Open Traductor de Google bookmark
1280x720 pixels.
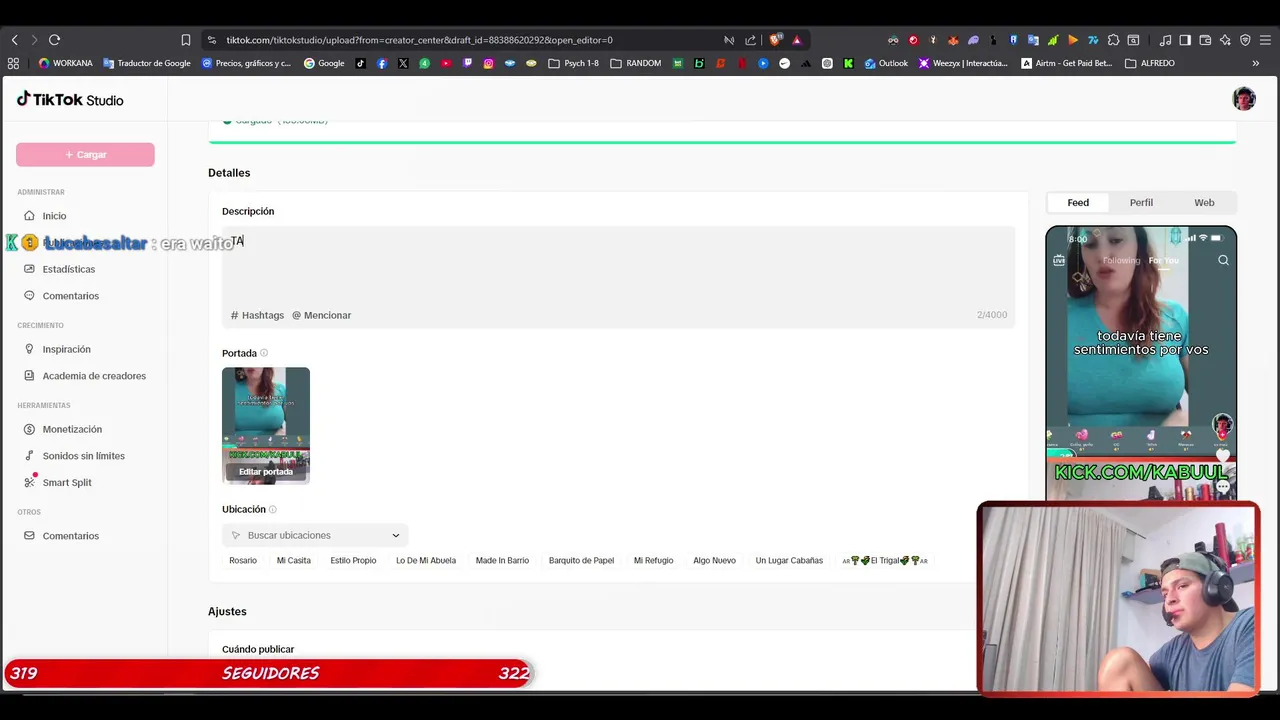(146, 63)
